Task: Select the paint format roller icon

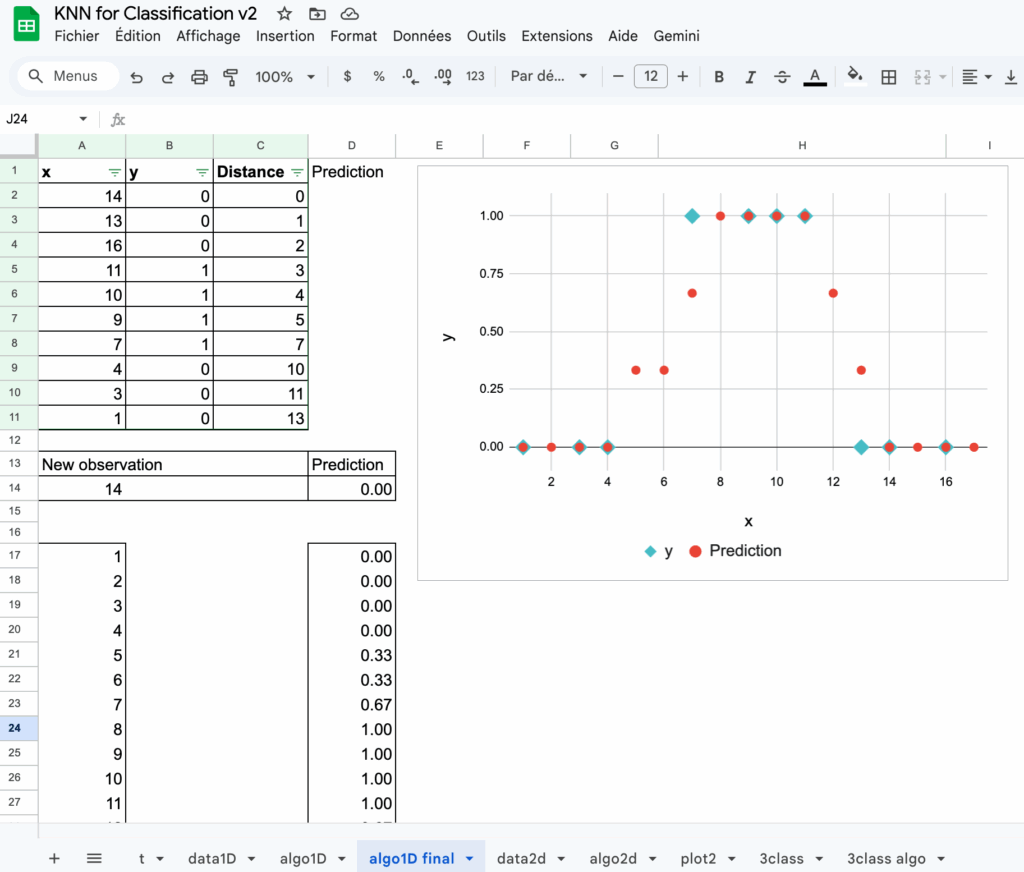Action: (x=231, y=77)
